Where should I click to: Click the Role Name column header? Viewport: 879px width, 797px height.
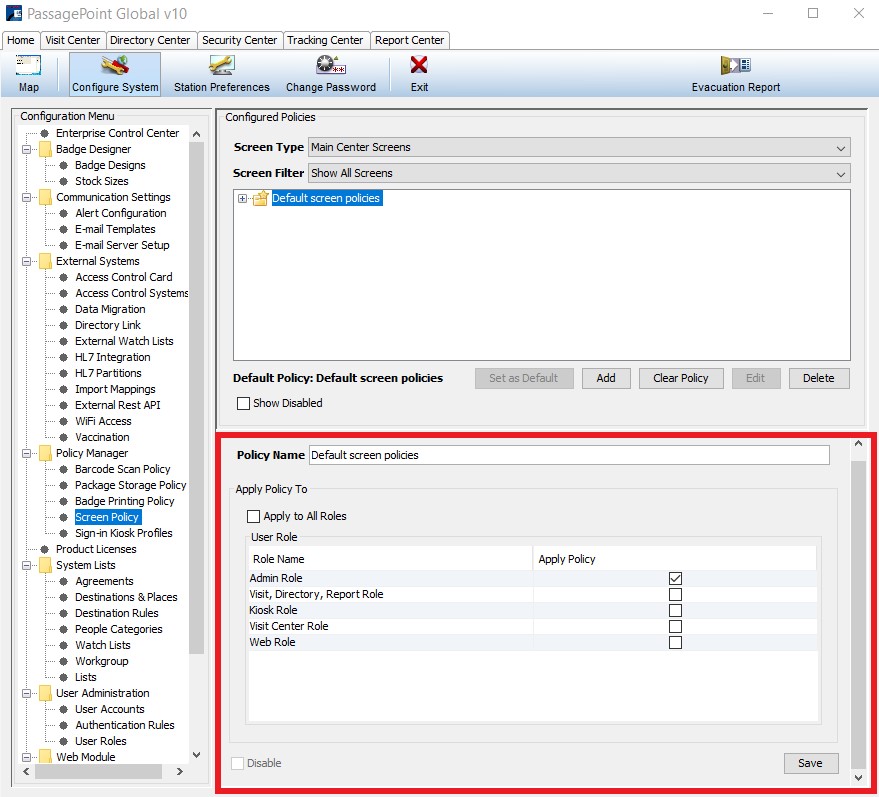(x=390, y=559)
